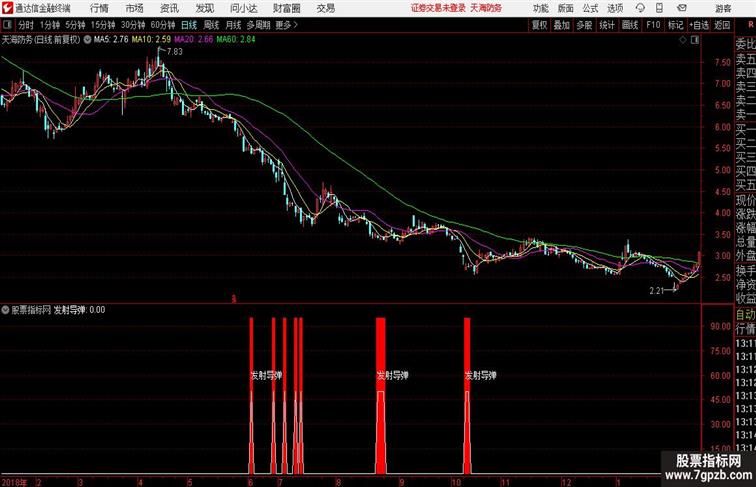
Task: Open the 资讯 menu
Action: tap(169, 8)
